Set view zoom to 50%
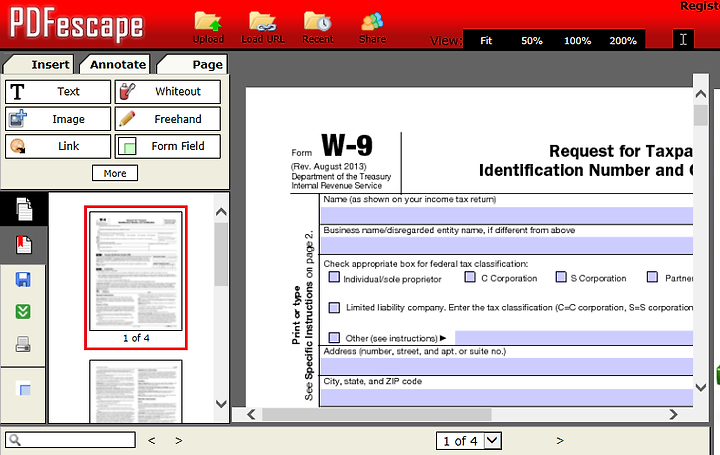This screenshot has width=720, height=455. [x=531, y=40]
